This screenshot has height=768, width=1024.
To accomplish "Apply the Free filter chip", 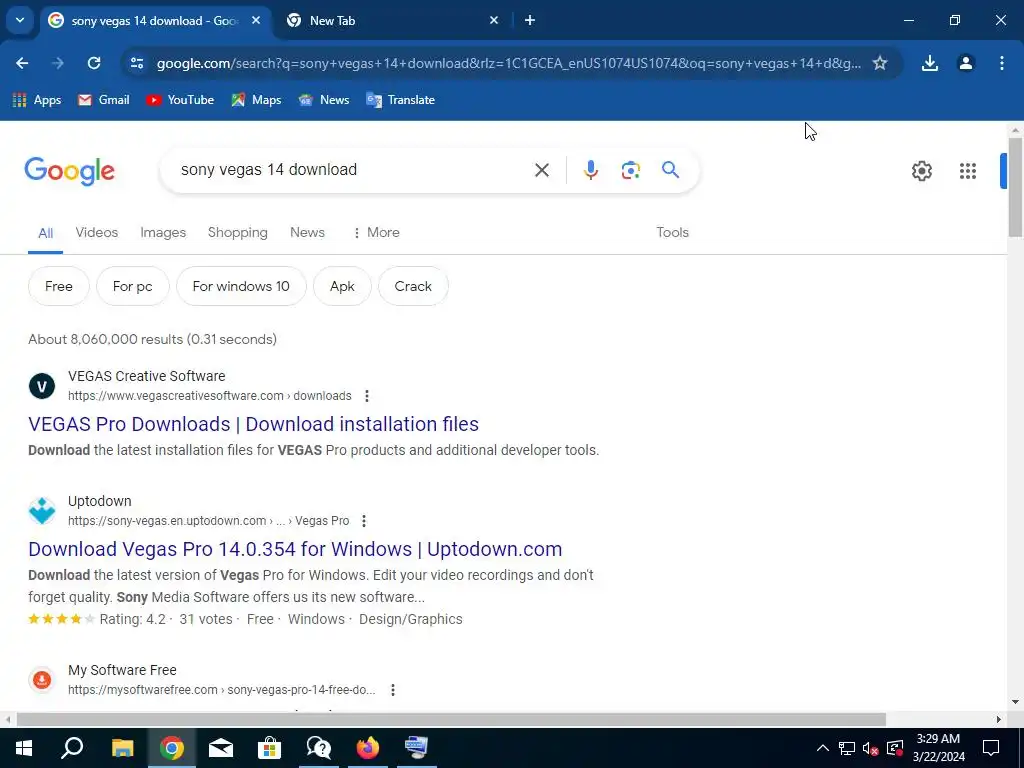I will pyautogui.click(x=59, y=286).
